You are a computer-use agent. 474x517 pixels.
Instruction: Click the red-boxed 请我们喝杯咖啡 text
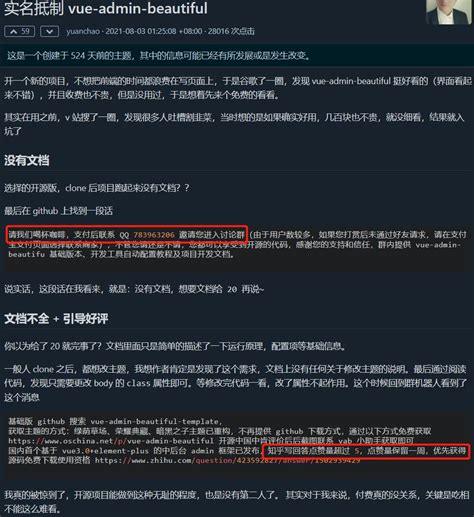[127, 234]
